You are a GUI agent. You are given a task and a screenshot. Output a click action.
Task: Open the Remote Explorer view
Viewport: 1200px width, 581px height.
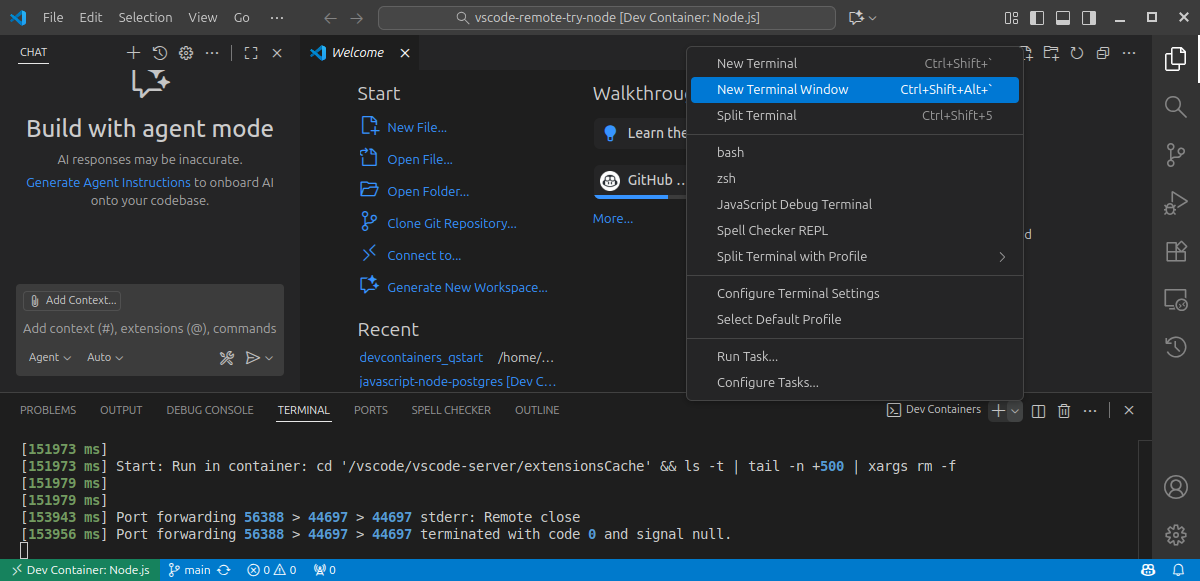click(1176, 299)
